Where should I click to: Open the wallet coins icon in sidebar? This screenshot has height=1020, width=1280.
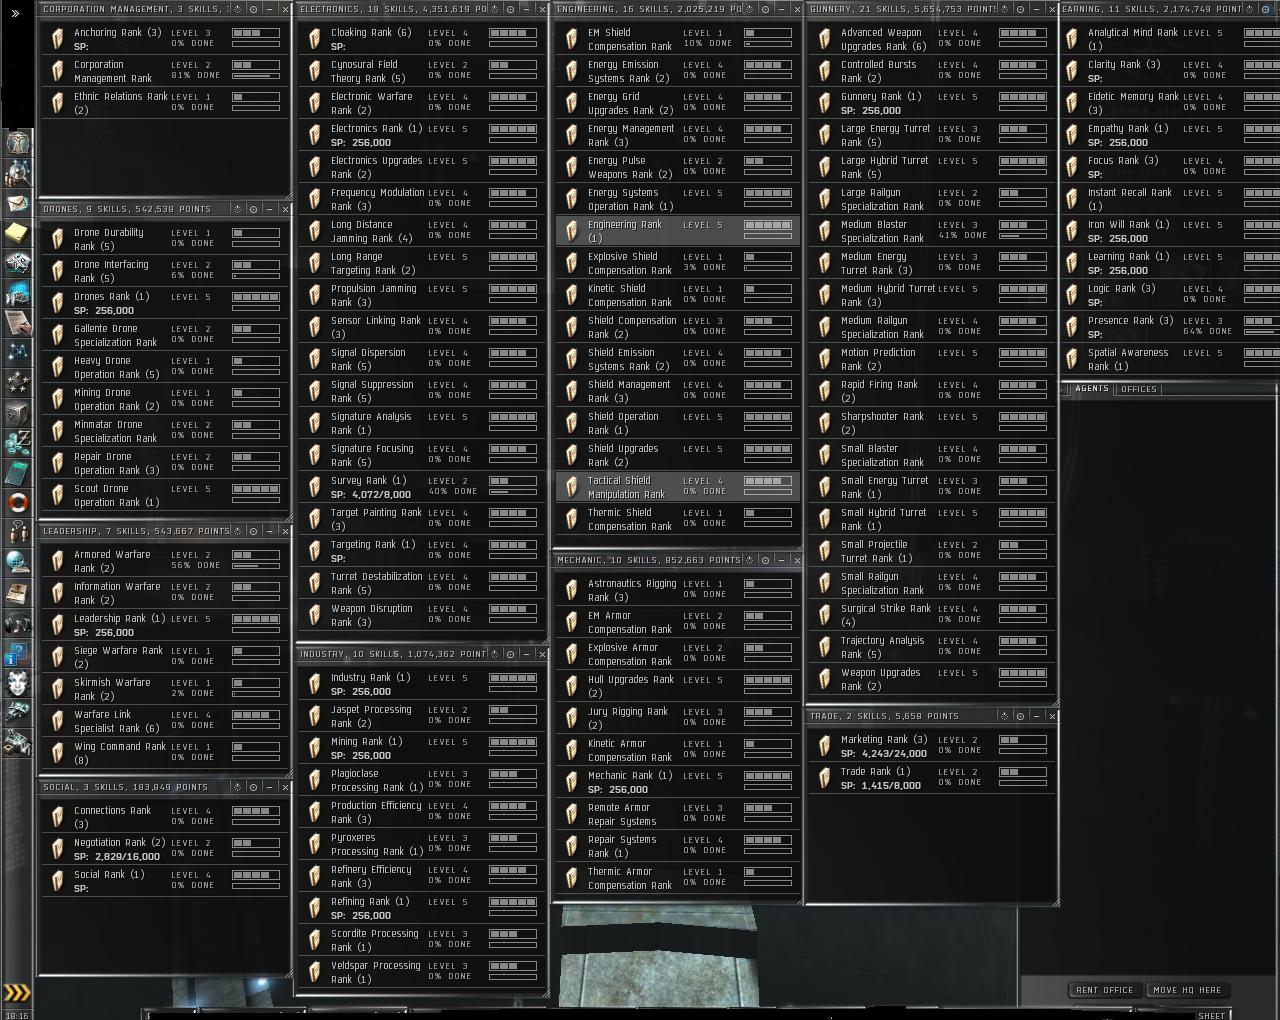point(17,441)
